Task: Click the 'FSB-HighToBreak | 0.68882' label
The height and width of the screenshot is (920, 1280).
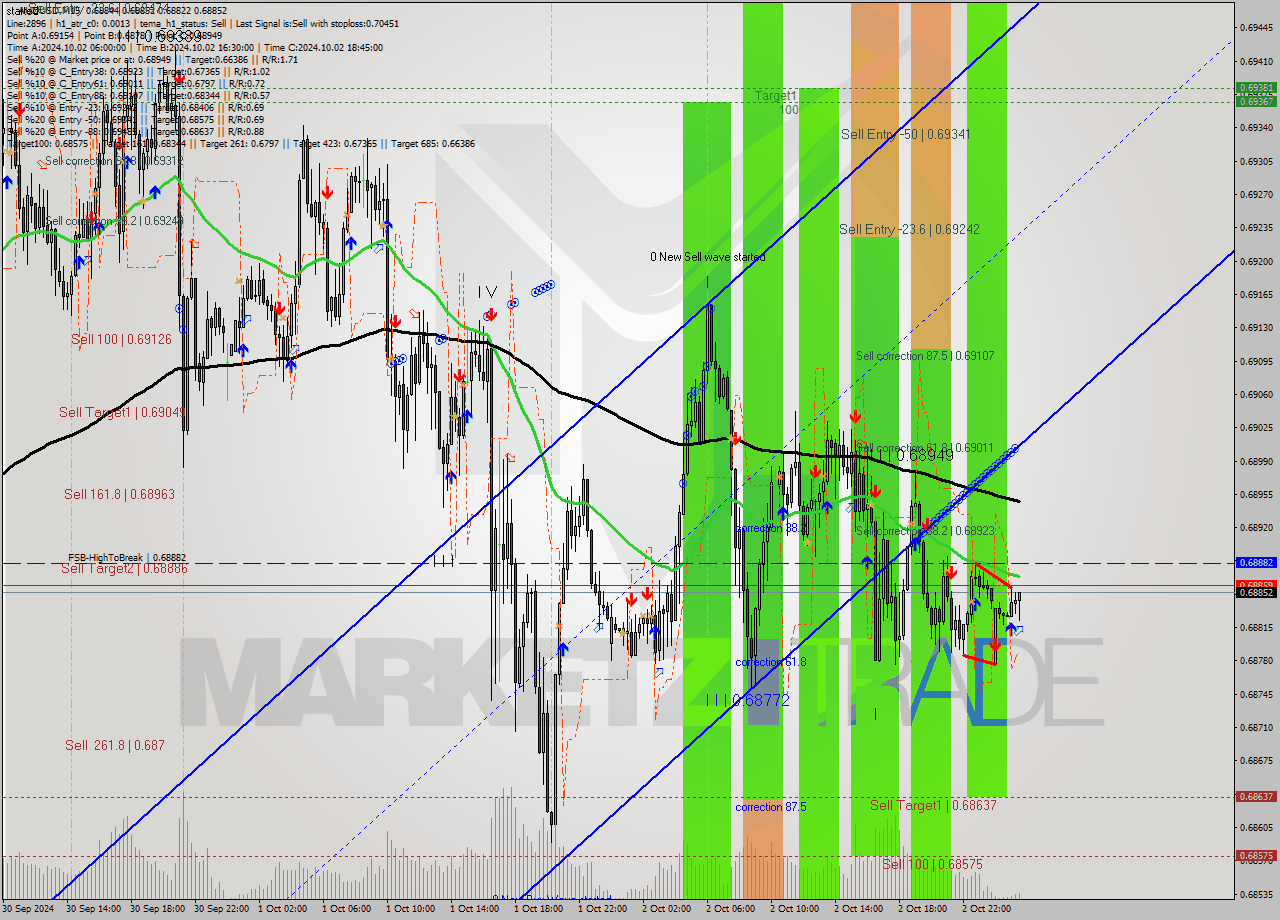Action: (127, 558)
